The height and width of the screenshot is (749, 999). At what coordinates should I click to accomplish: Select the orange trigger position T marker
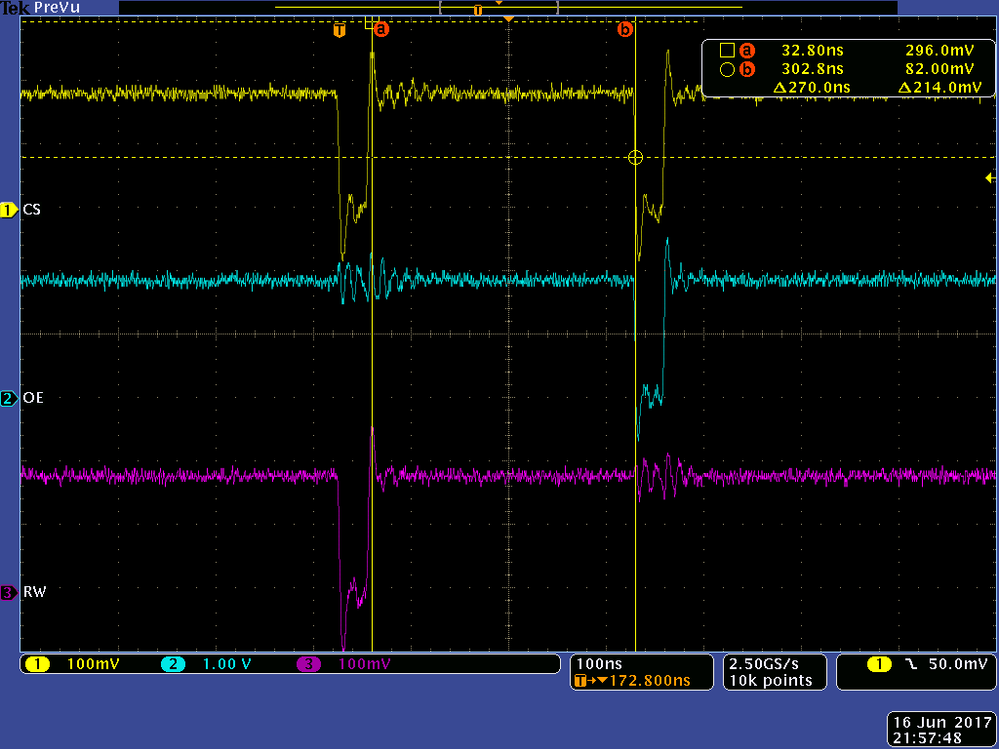[x=340, y=30]
